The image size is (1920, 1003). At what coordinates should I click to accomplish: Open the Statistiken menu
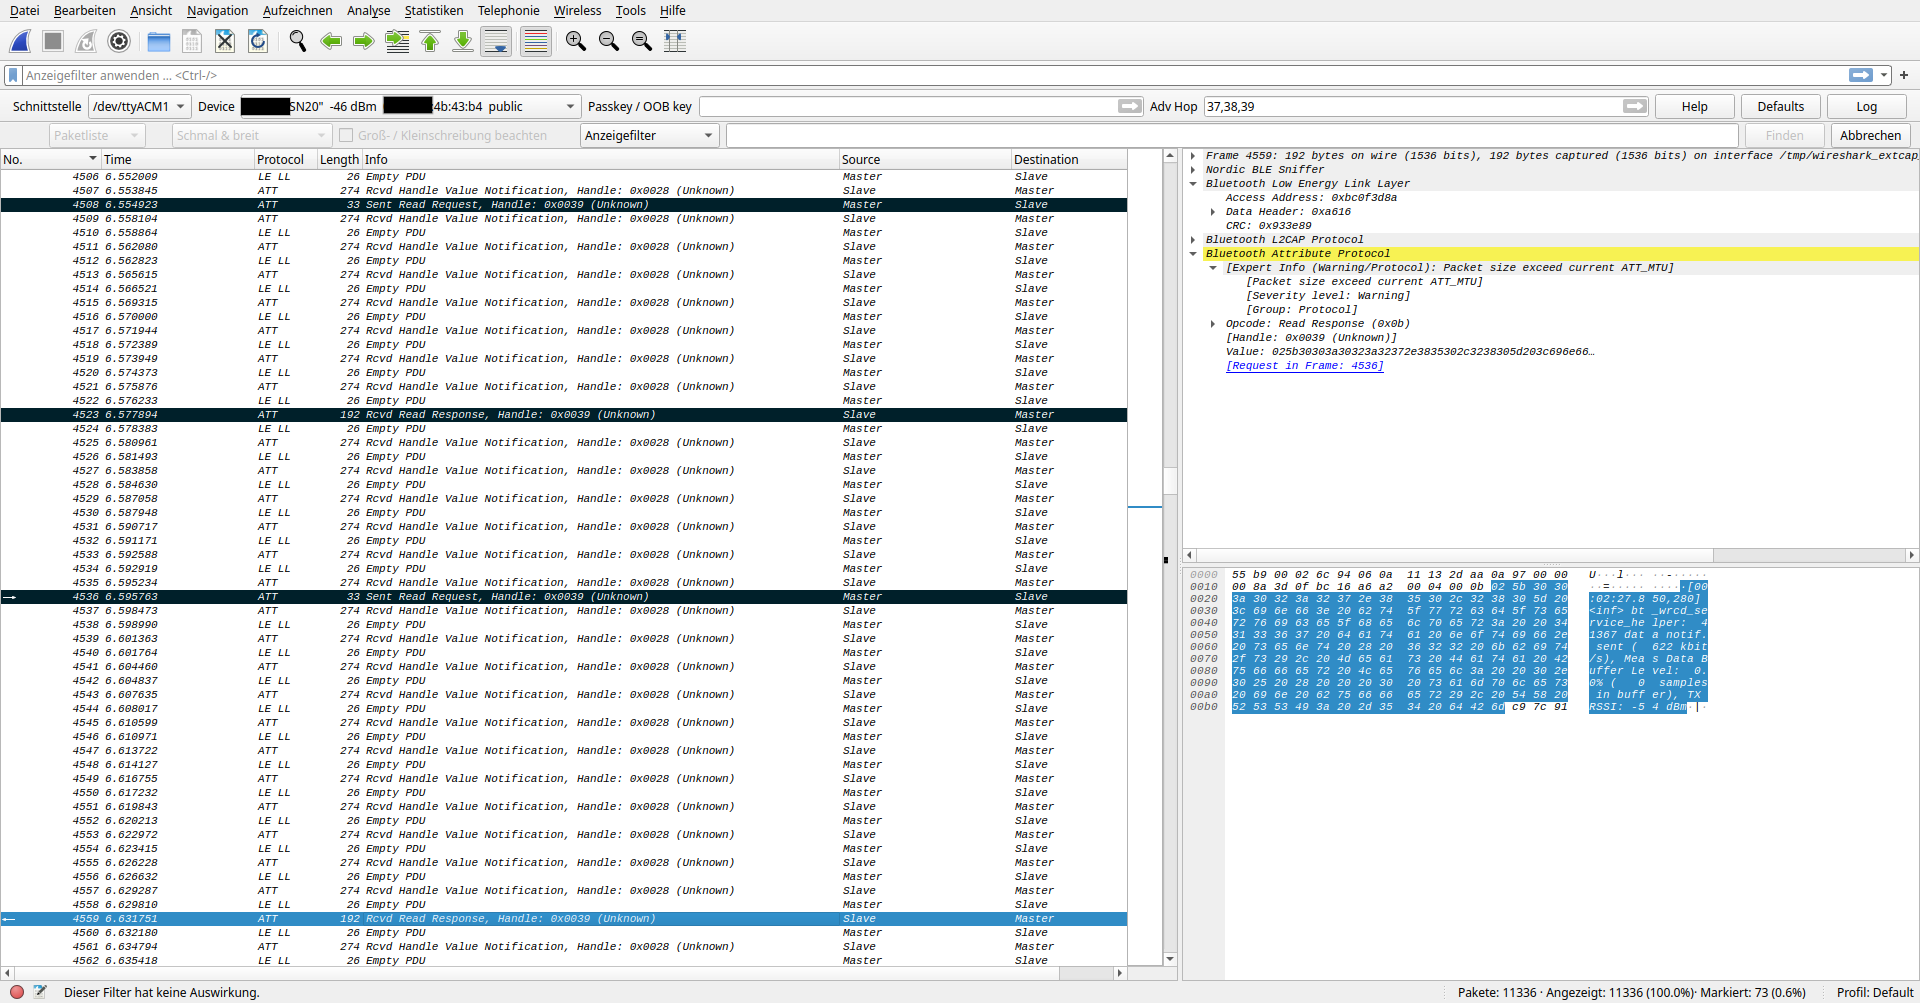click(433, 11)
